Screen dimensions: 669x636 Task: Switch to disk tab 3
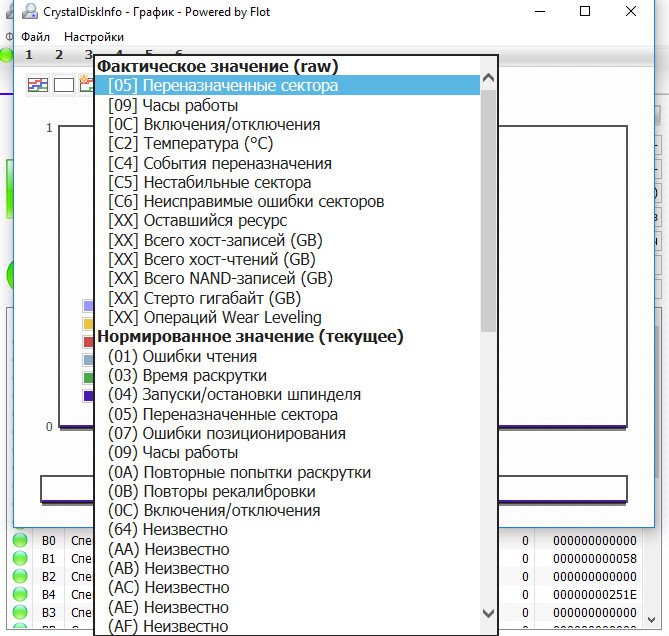coord(88,55)
